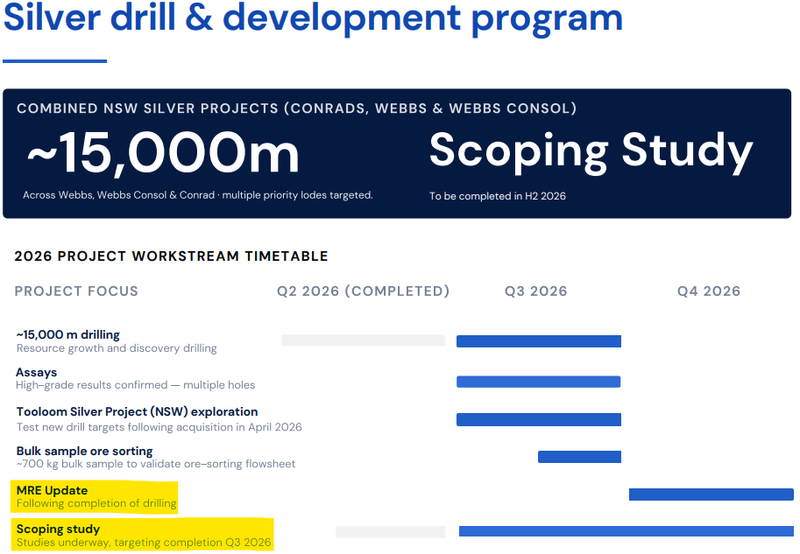Select 'Resource growth and discovery drilling' subtitle
This screenshot has width=800, height=554.
(x=116, y=348)
